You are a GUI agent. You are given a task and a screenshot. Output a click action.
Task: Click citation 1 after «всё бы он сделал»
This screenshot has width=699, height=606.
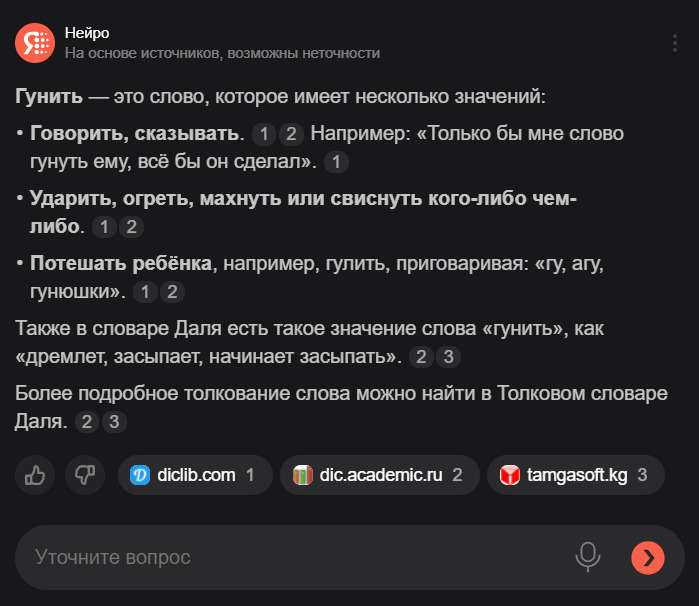point(337,162)
